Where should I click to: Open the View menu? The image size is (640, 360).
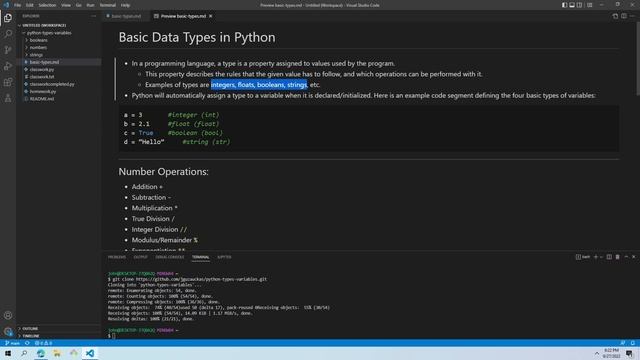66,5
